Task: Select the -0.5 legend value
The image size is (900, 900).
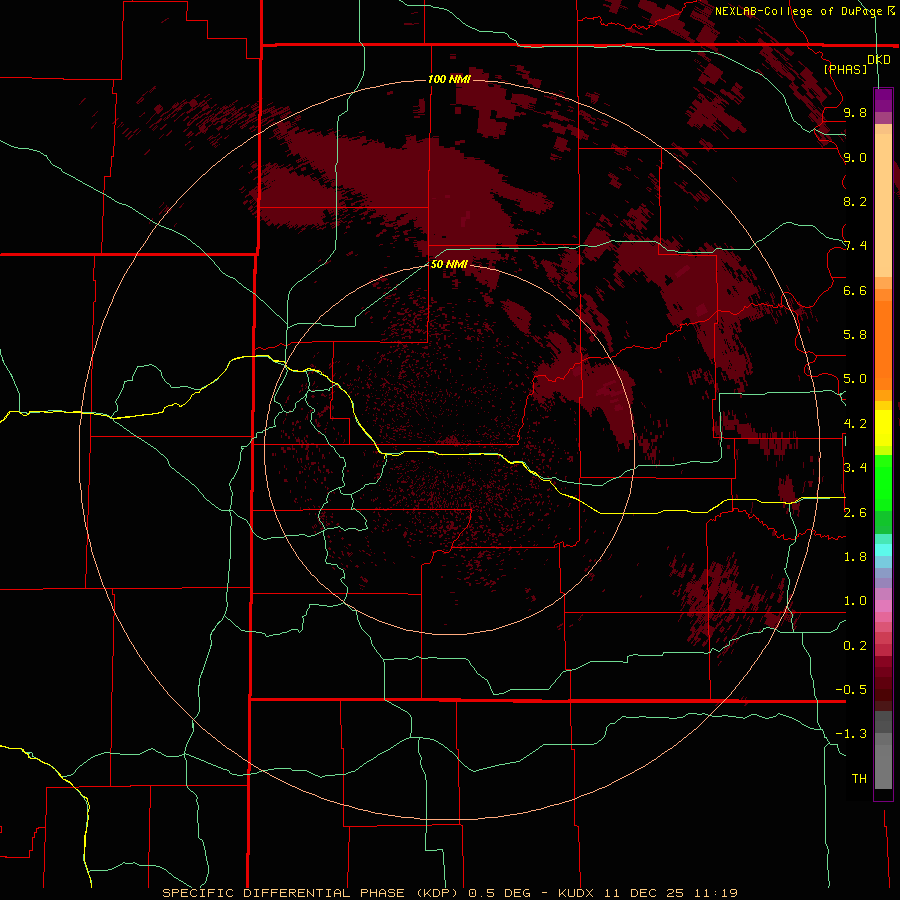Action: [851, 690]
